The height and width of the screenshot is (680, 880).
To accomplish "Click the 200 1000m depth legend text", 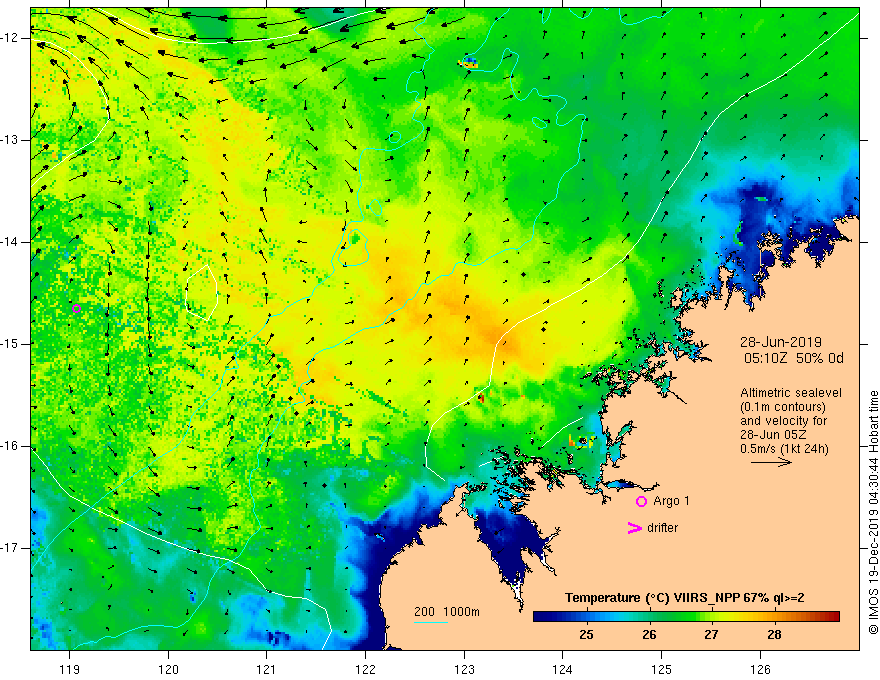I will coord(447,612).
